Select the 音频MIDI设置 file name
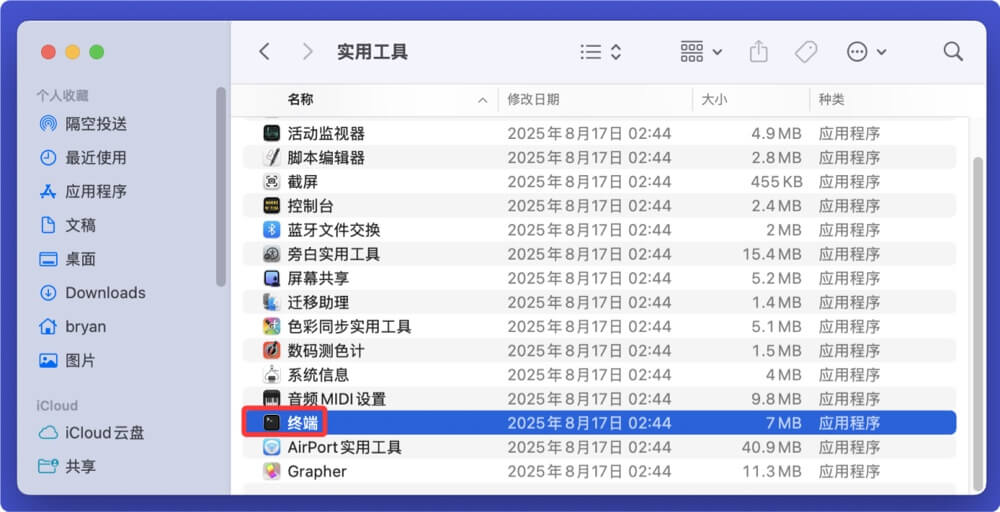 (337, 399)
